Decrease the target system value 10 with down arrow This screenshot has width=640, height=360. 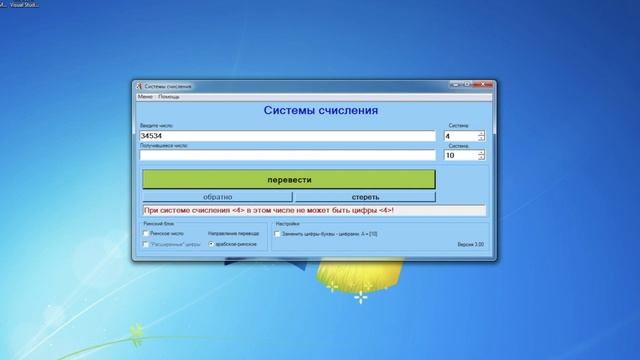pos(481,158)
